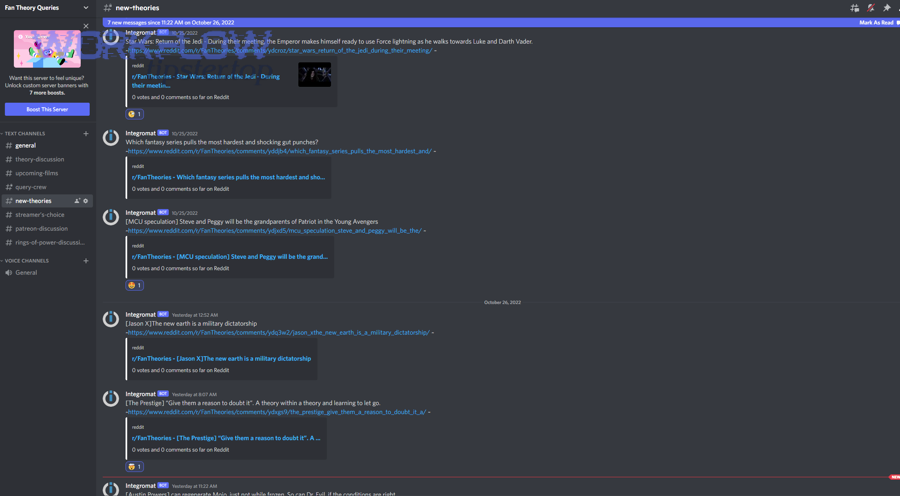The height and width of the screenshot is (496, 900).
Task: Toggle the muted notification bell icon
Action: click(x=871, y=8)
